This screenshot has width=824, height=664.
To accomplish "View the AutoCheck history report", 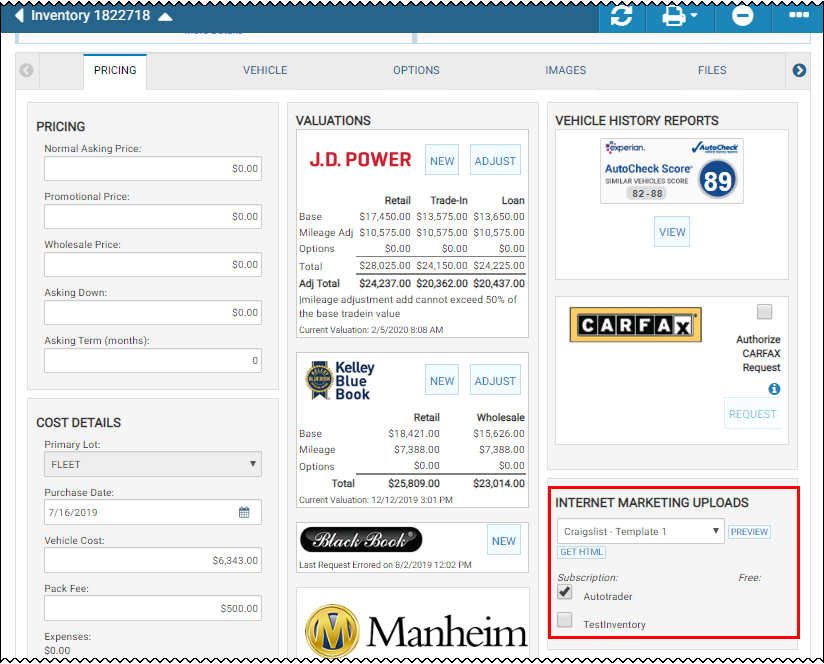I will pos(672,232).
